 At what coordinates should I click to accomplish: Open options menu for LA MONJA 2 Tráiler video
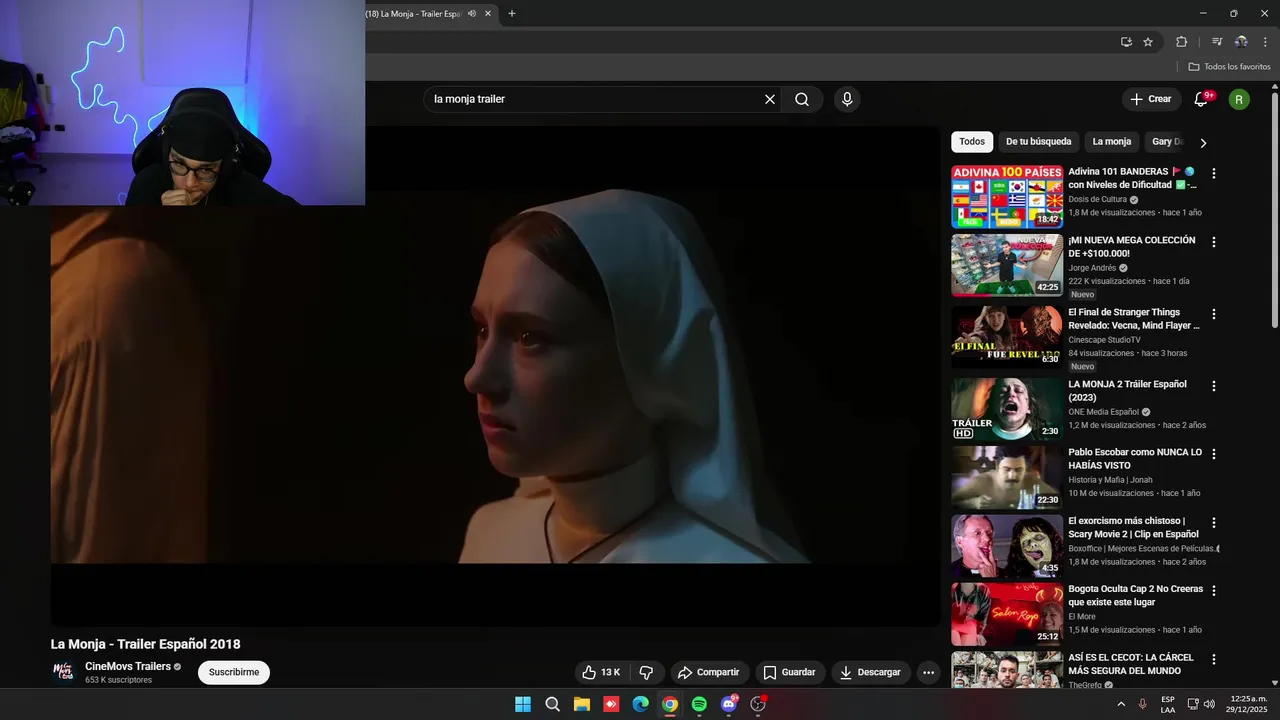click(1214, 386)
